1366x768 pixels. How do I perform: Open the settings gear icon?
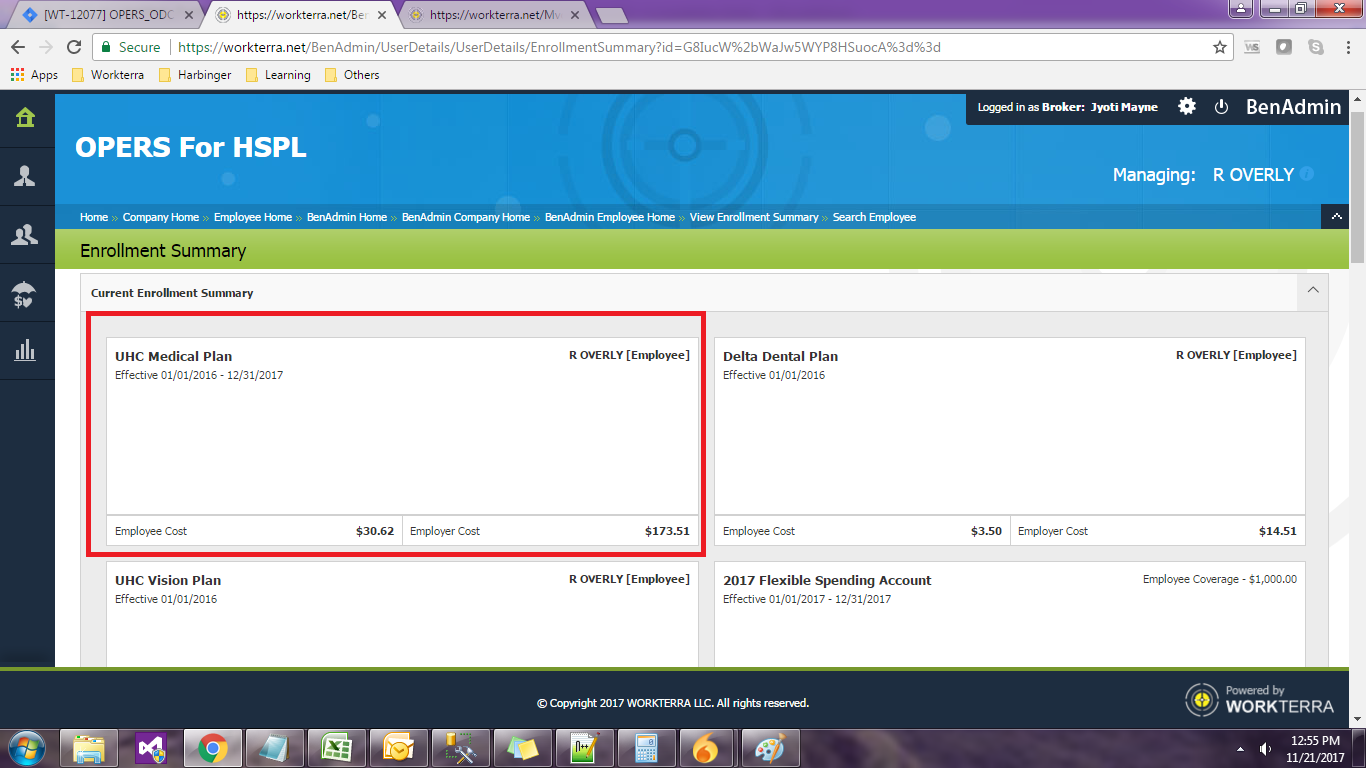click(1187, 106)
